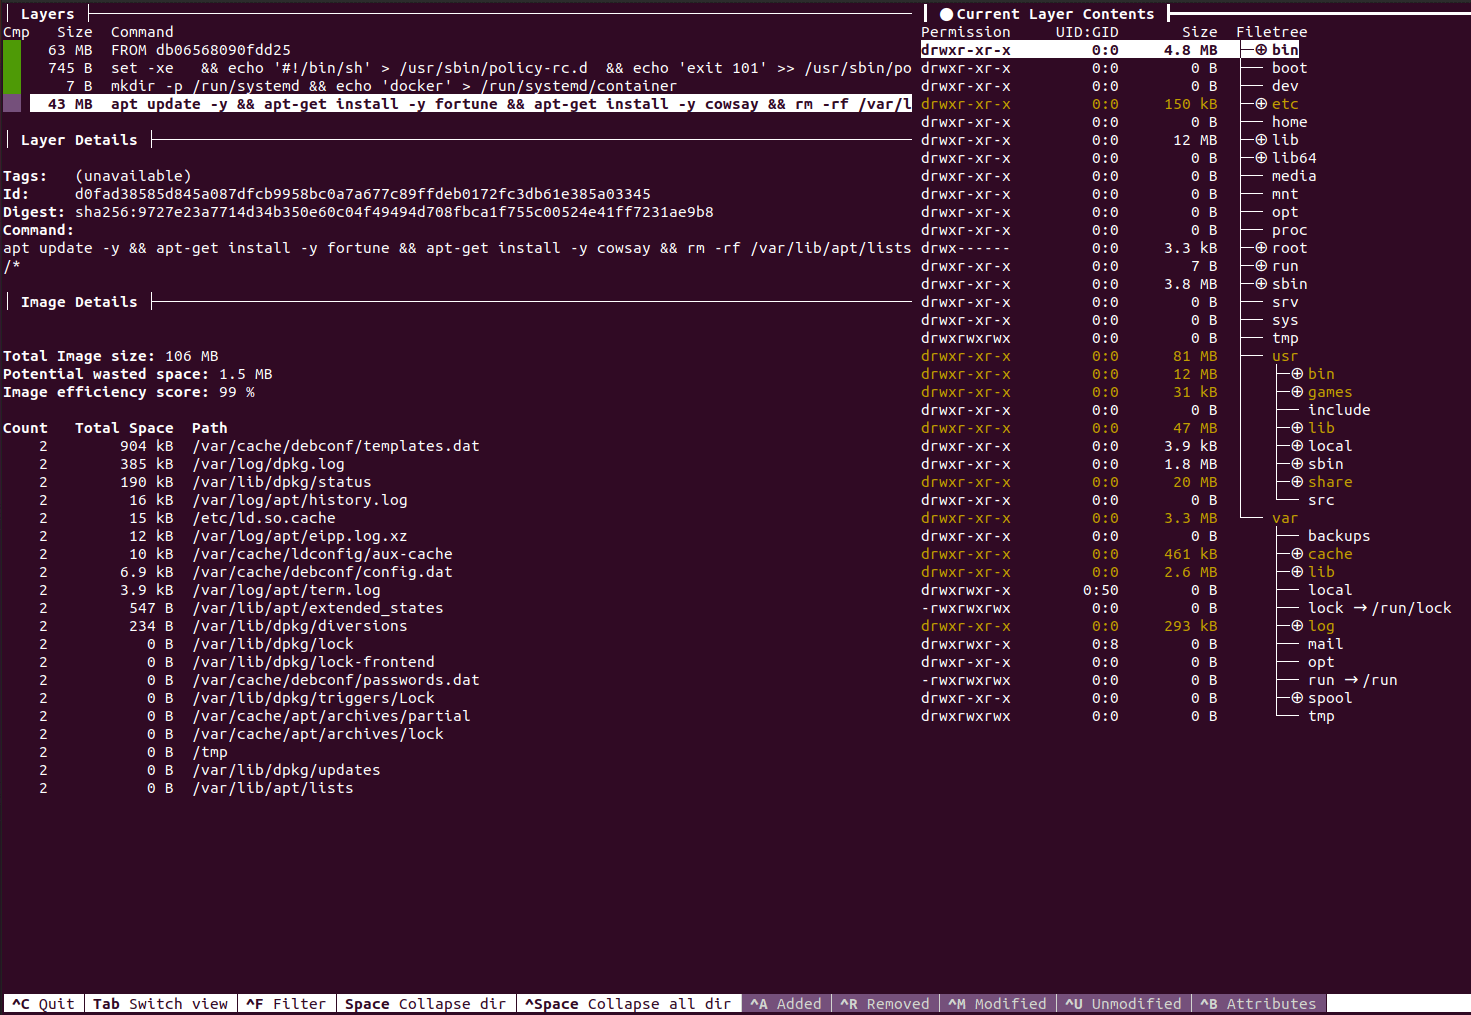Expand the var/spool directory node
This screenshot has height=1015, width=1471.
click(1297, 698)
